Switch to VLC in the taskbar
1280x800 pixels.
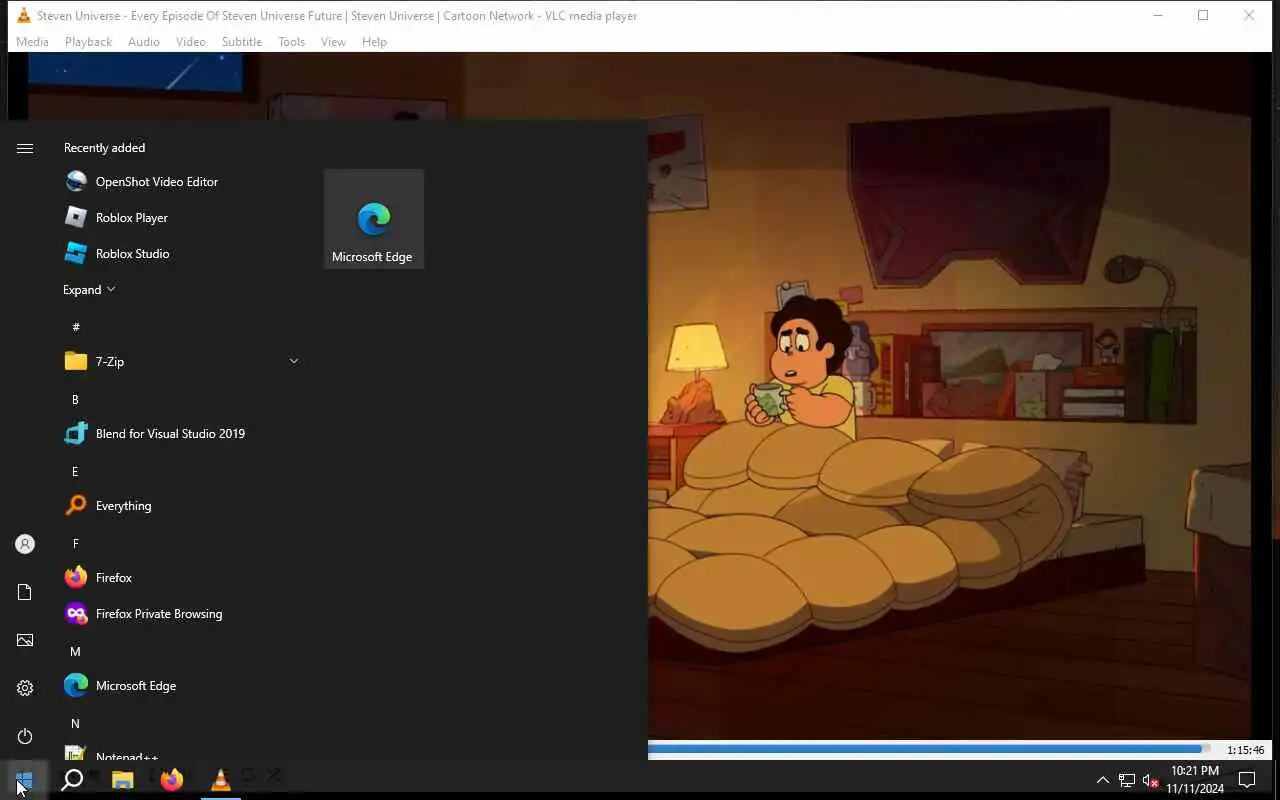221,780
